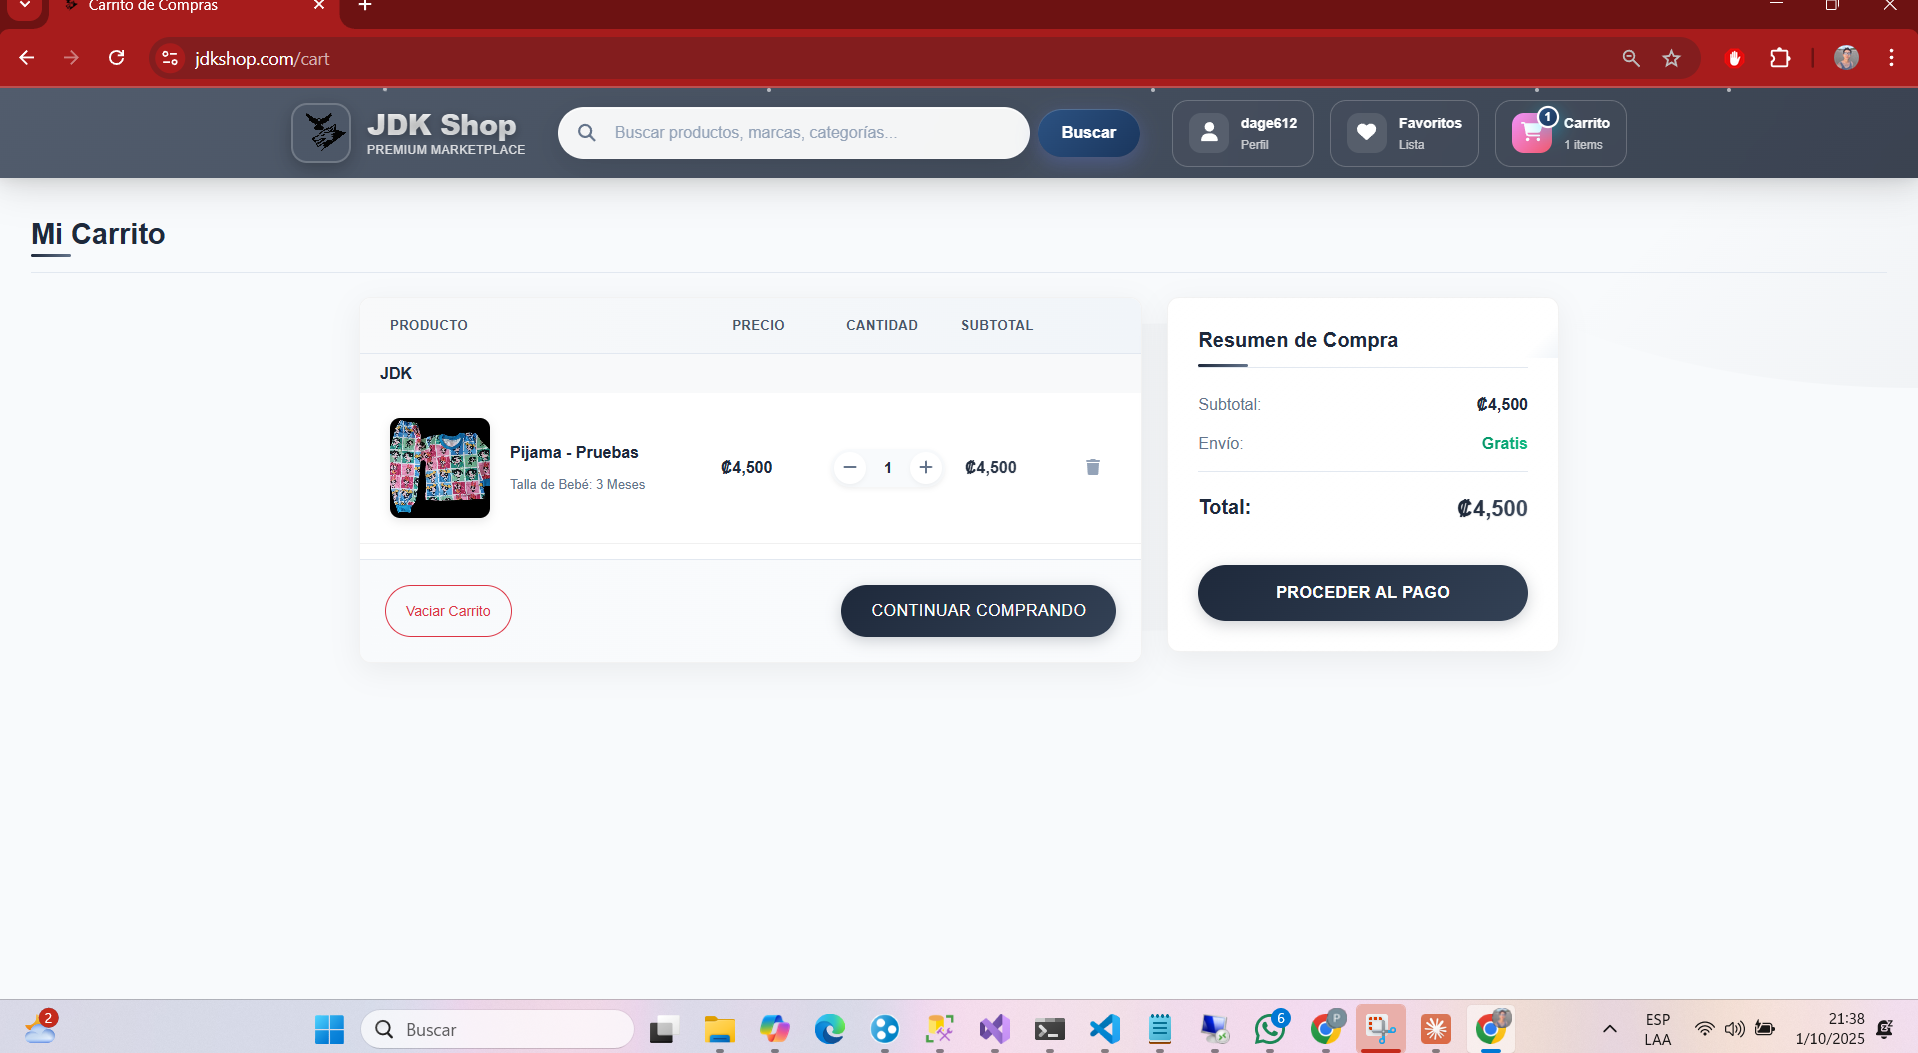The width and height of the screenshot is (1918, 1053).
Task: Open the Carrito shopping cart icon
Action: pos(1531,133)
